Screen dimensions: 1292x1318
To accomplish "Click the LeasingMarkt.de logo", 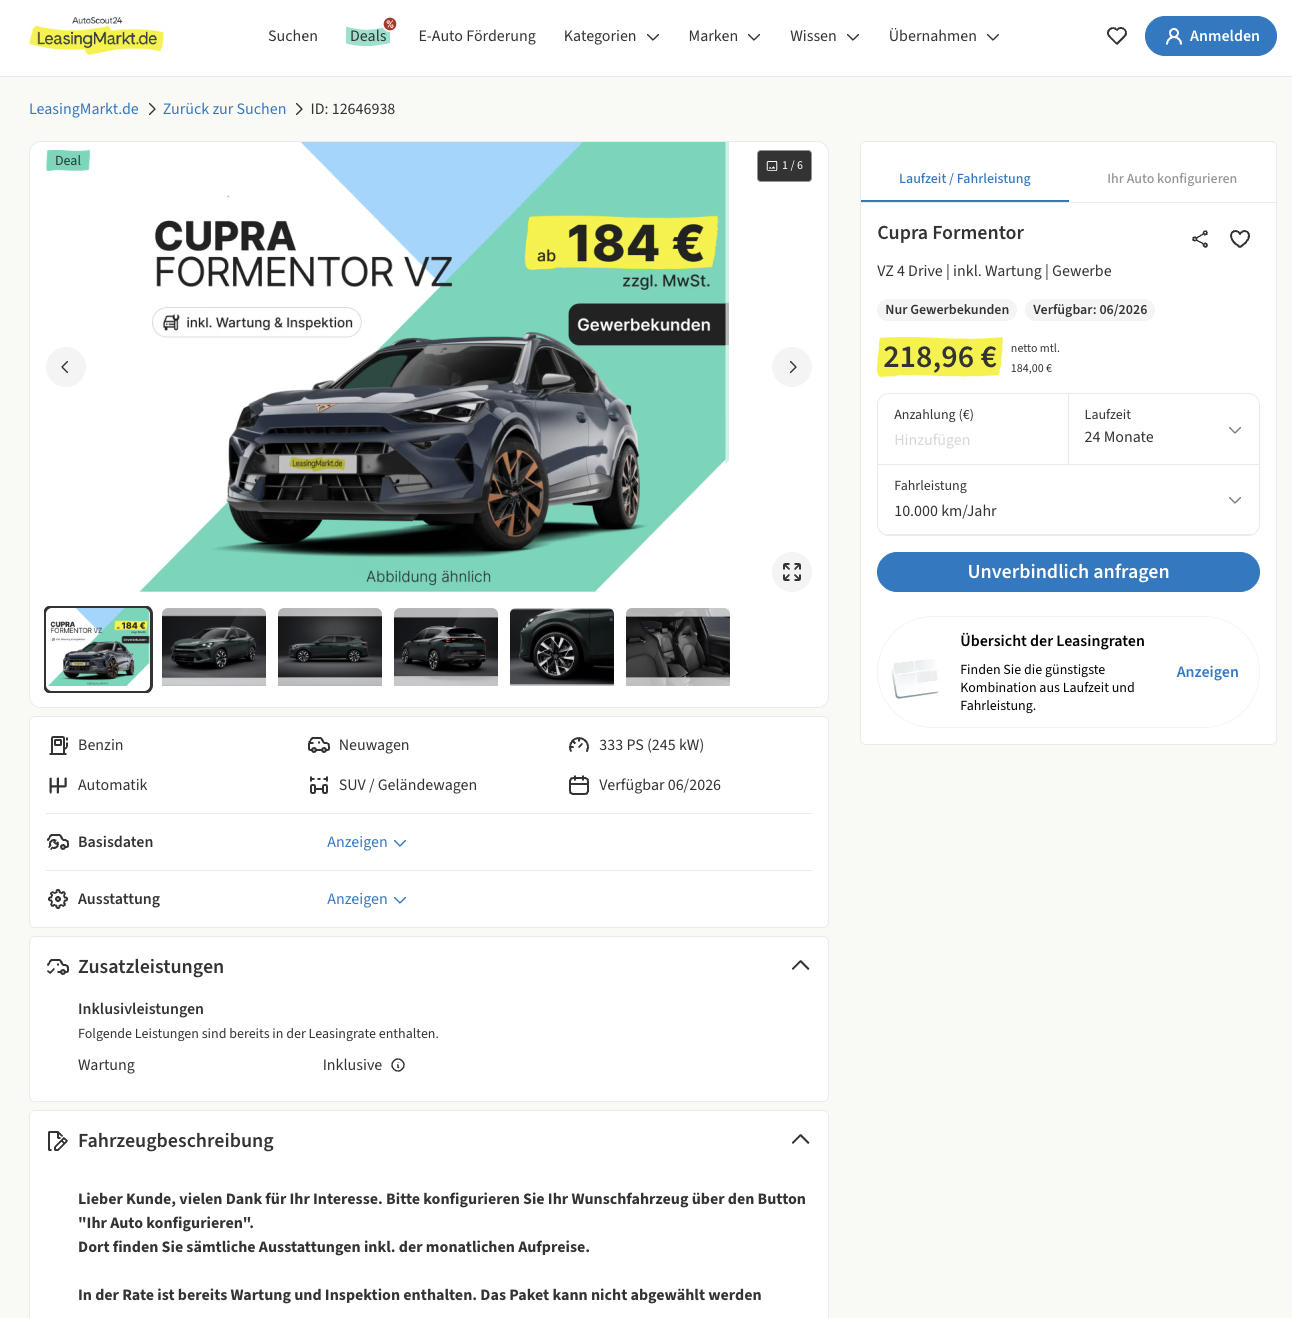I will (x=97, y=35).
